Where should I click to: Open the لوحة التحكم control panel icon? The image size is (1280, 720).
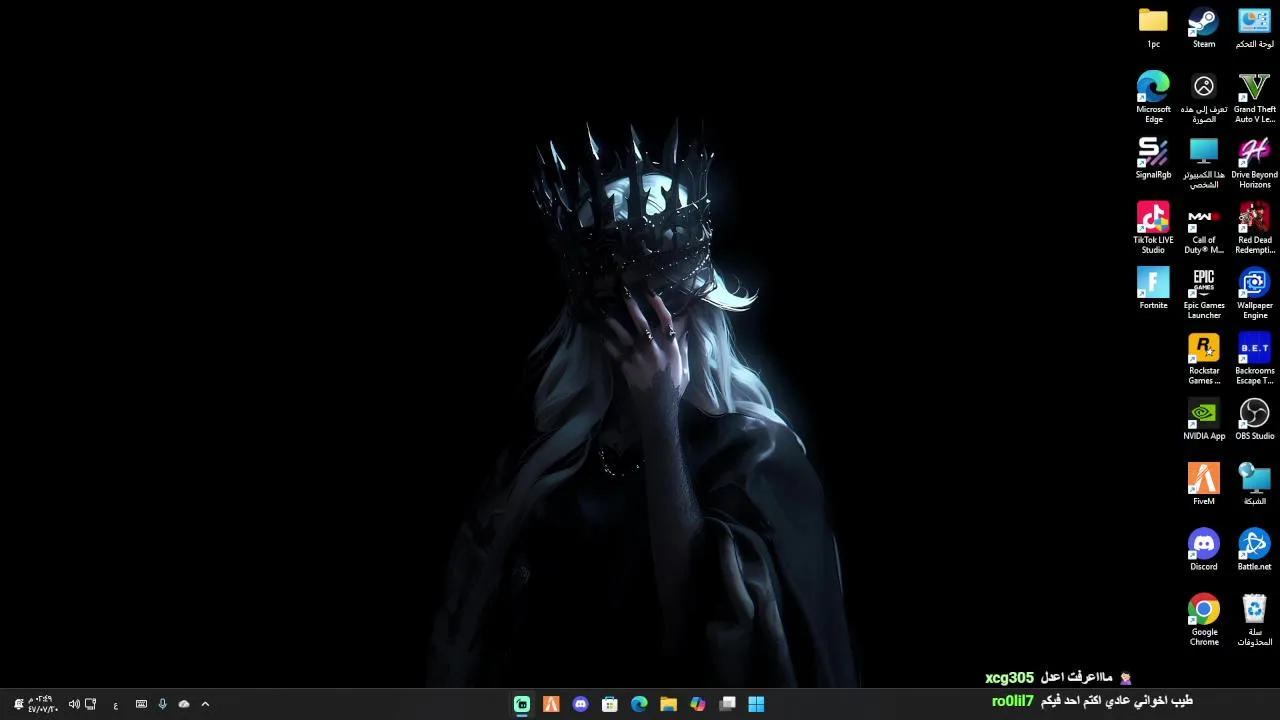coord(1254,28)
